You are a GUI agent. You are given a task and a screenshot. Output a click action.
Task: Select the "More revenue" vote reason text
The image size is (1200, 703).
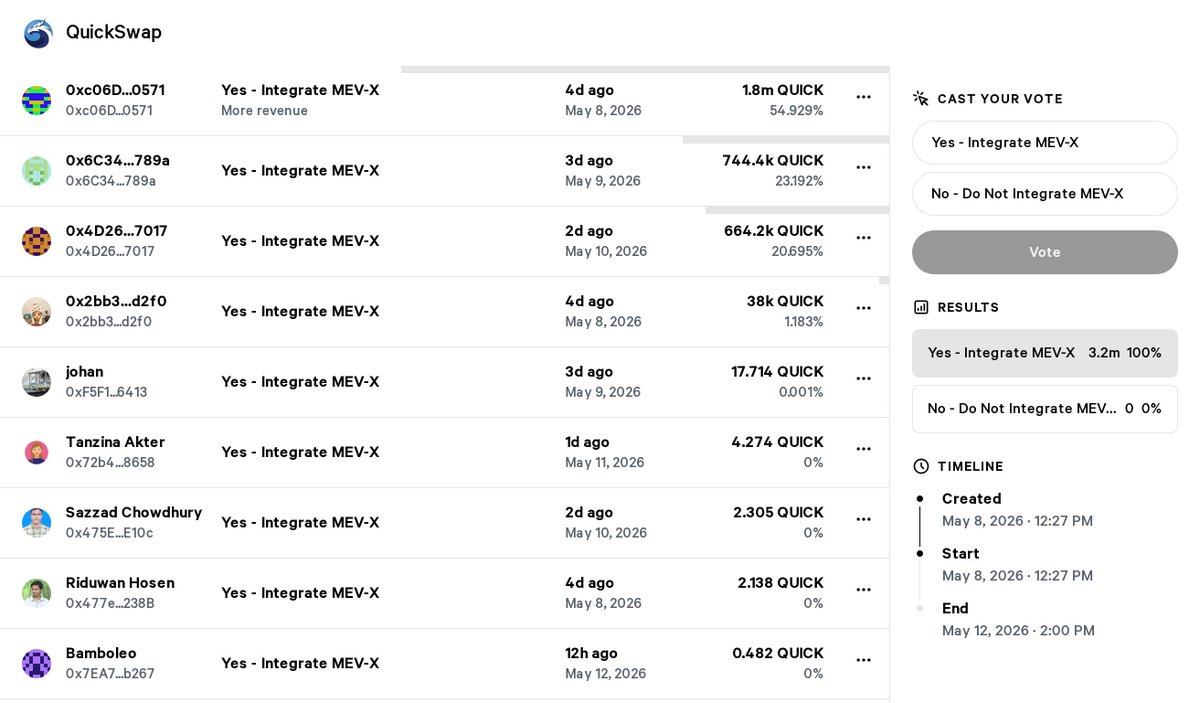(264, 111)
